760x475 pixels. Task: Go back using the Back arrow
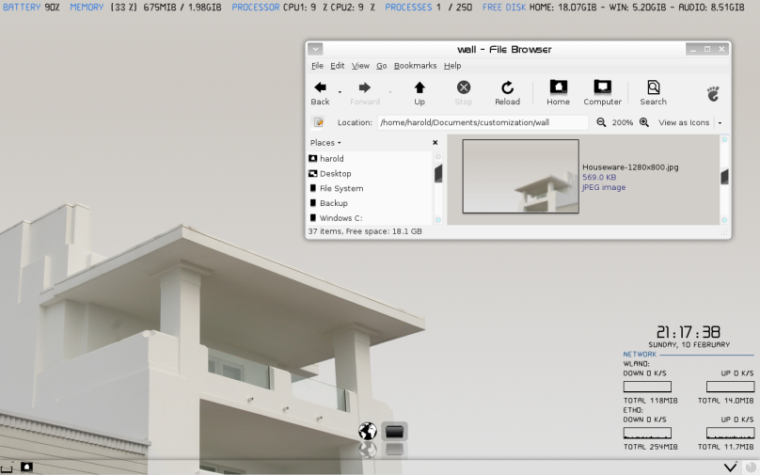[x=320, y=93]
